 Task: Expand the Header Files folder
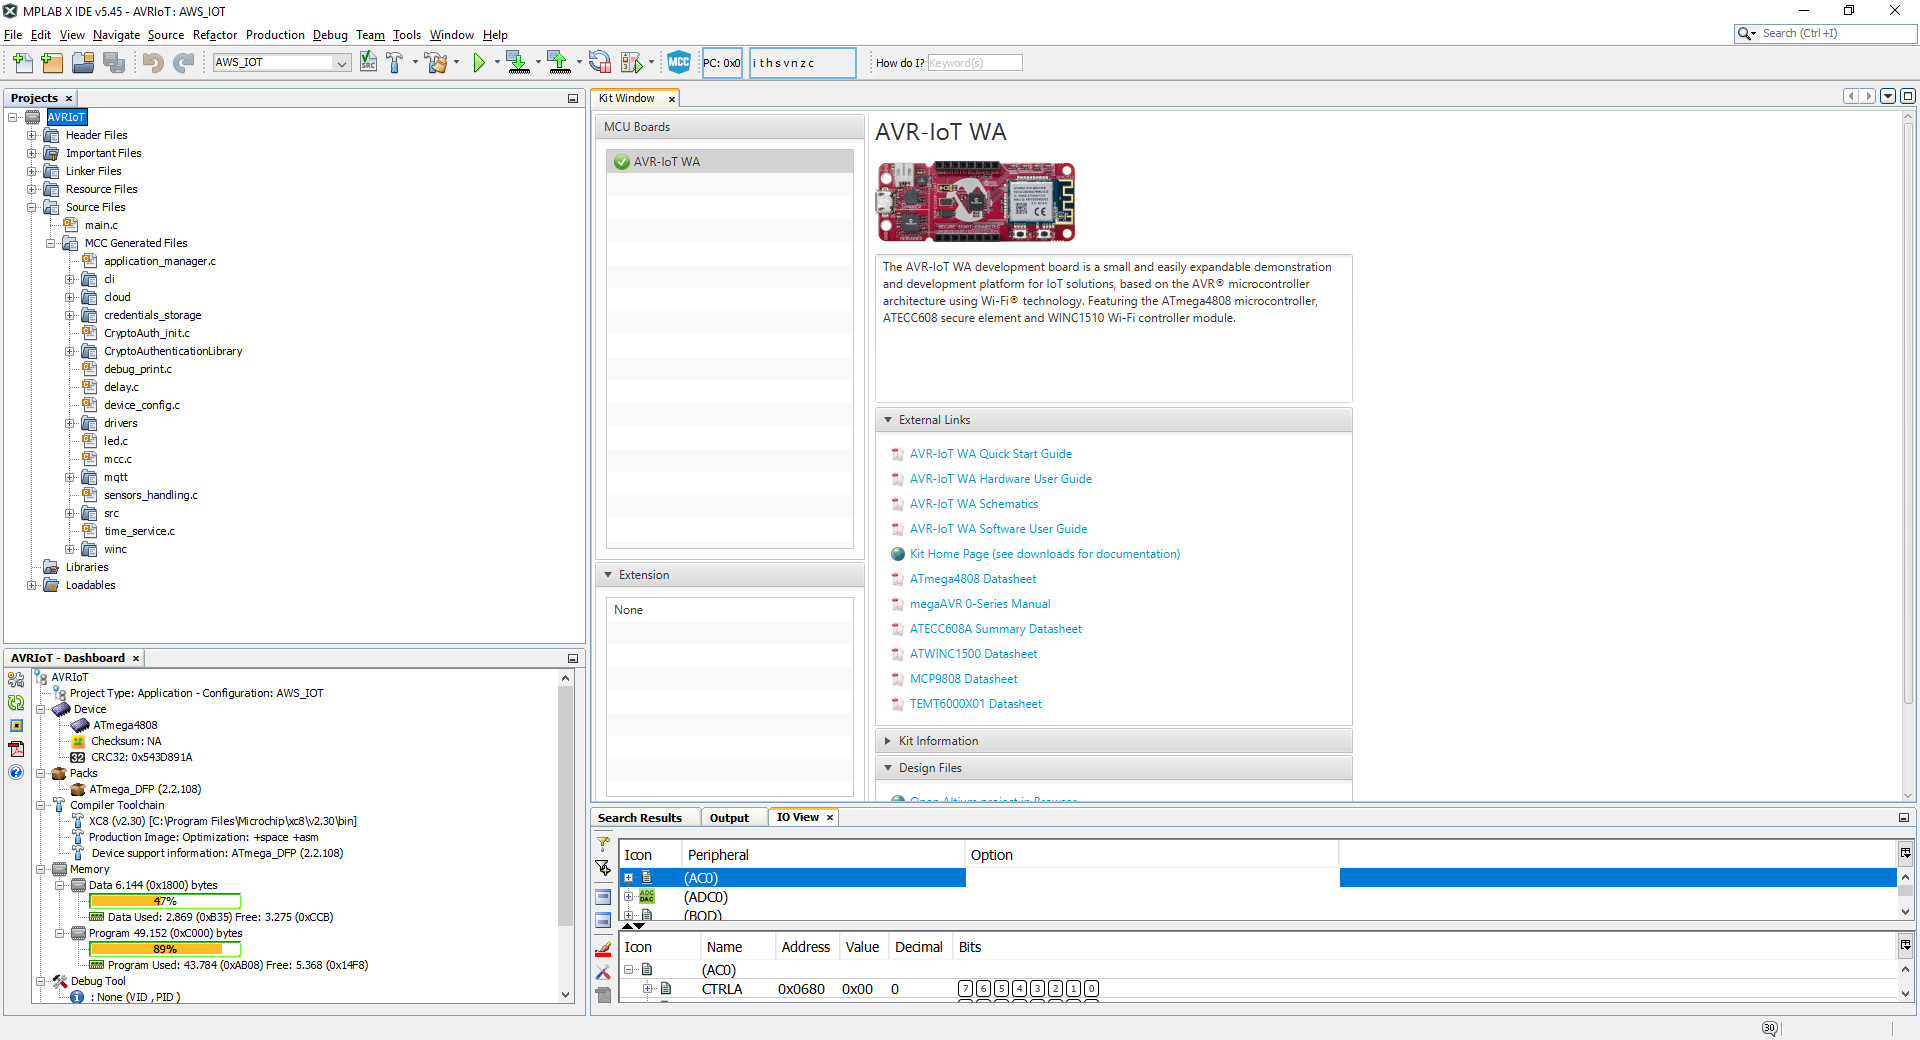click(x=32, y=136)
